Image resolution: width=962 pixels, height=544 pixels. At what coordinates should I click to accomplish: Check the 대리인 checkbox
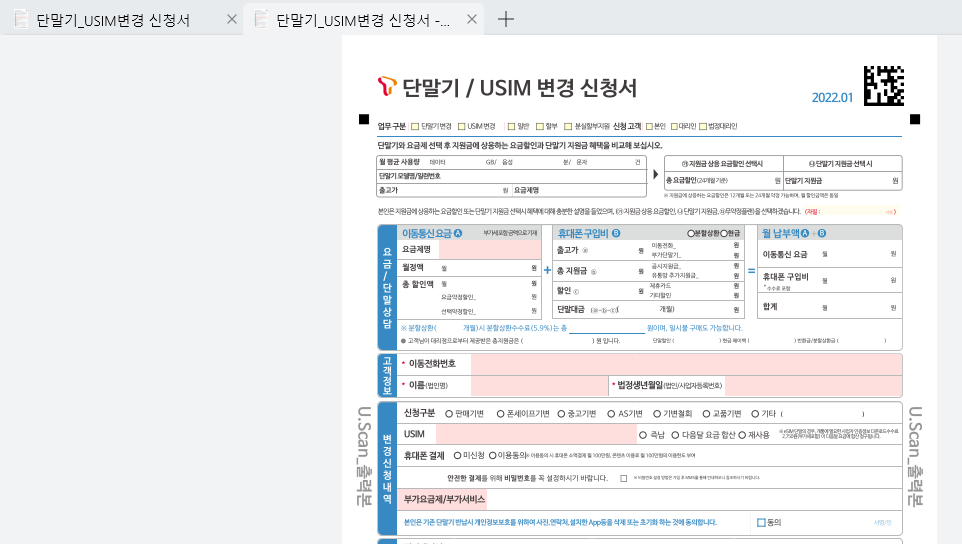coord(674,126)
